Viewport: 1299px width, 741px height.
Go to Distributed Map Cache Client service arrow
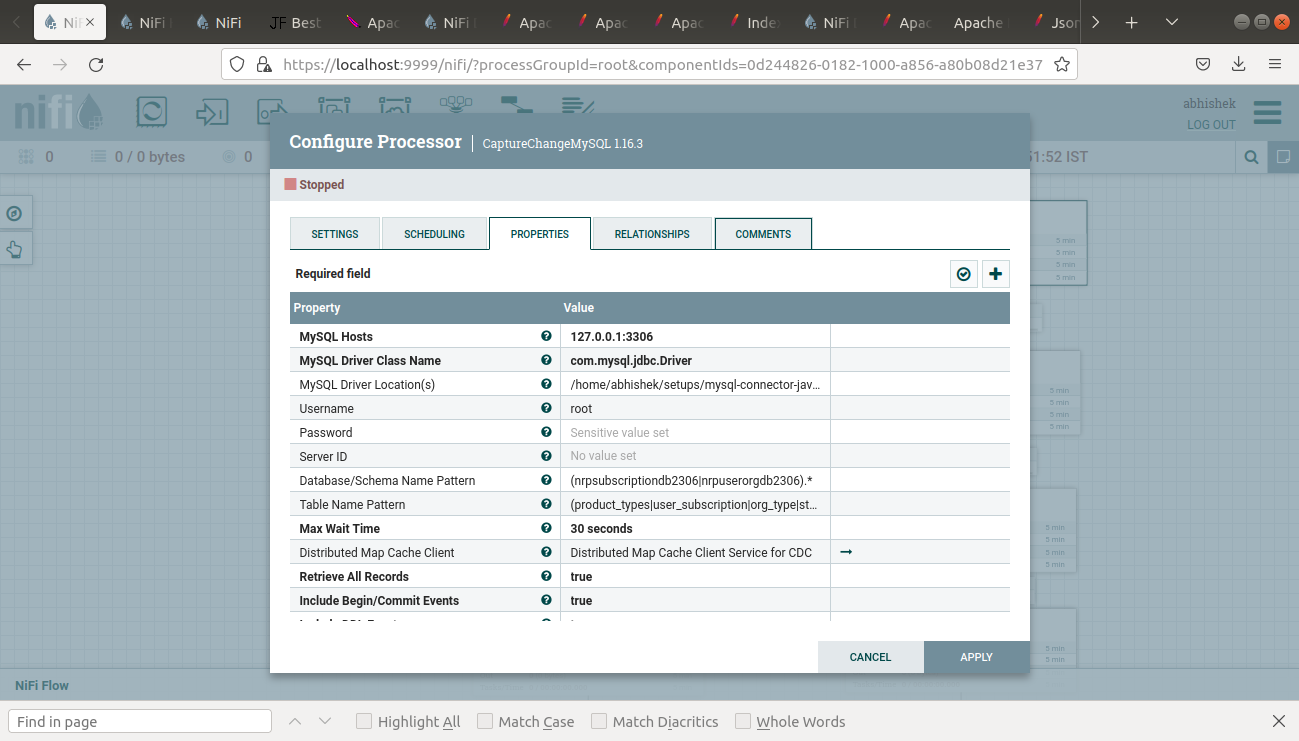tap(845, 551)
